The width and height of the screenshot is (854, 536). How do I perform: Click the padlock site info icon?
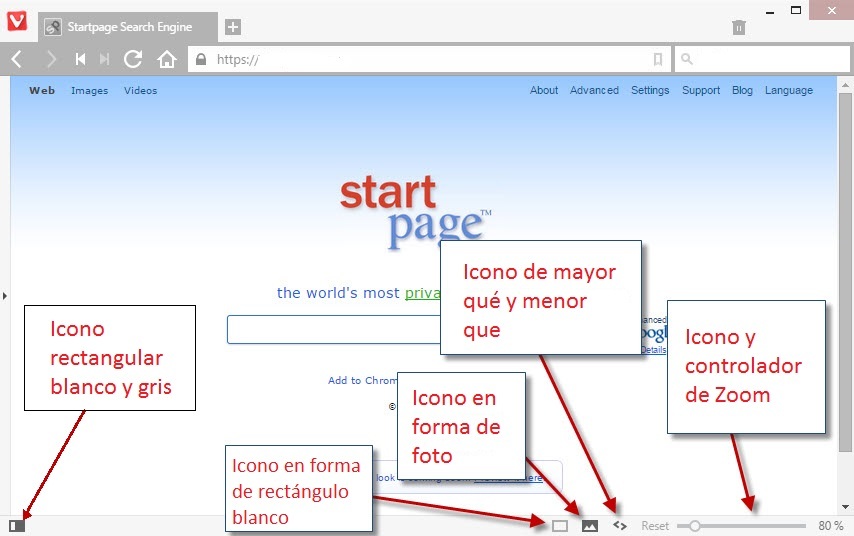(x=201, y=59)
